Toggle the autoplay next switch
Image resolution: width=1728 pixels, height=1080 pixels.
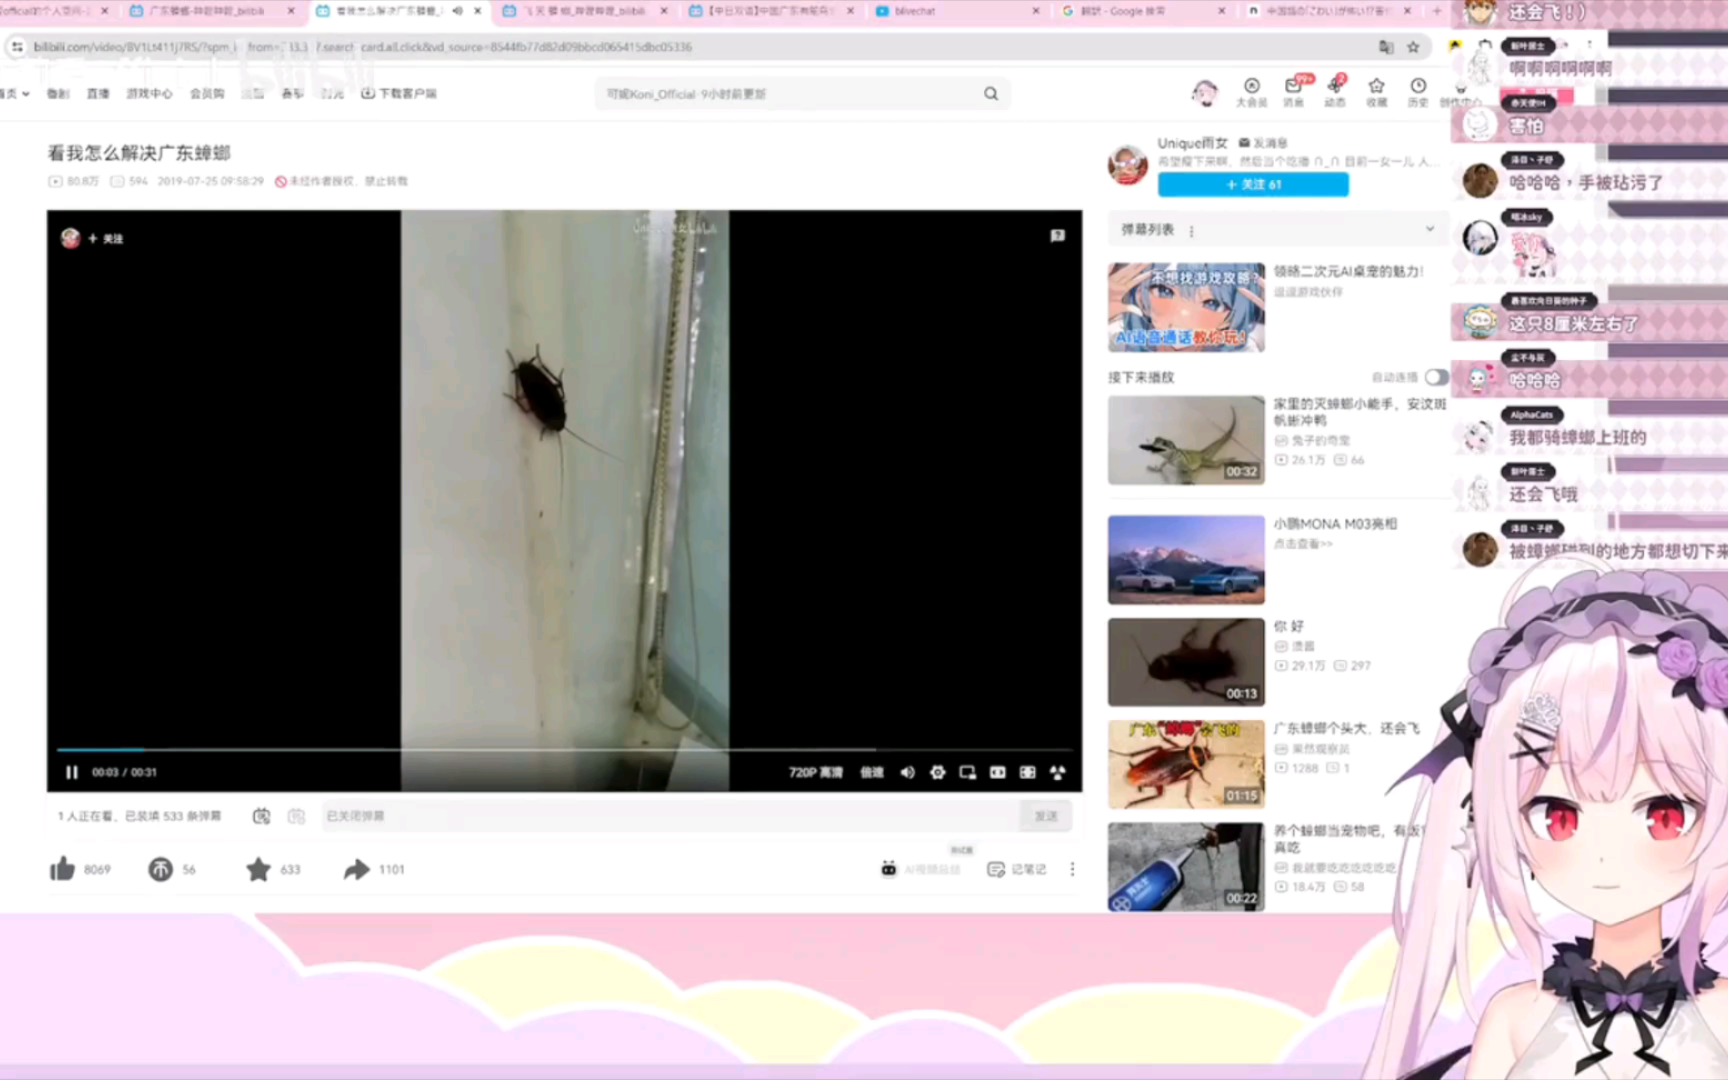point(1436,377)
